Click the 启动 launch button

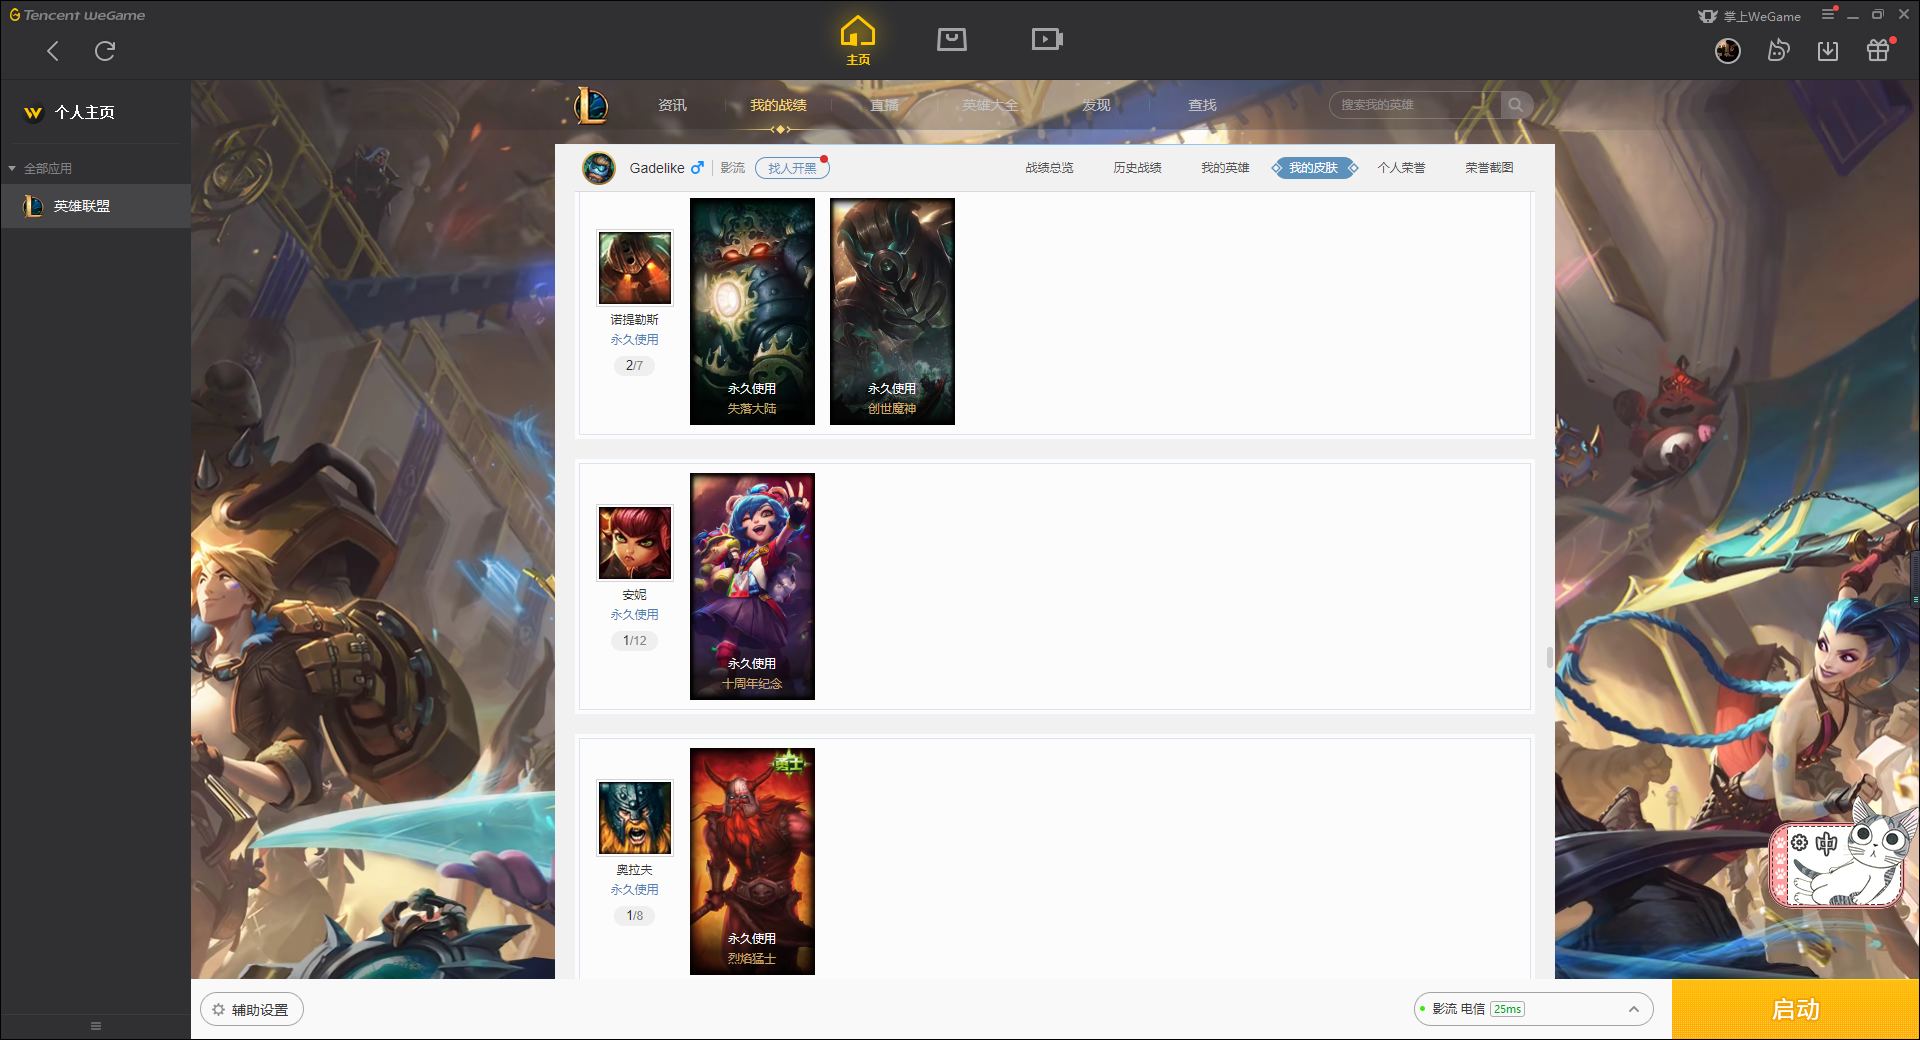coord(1796,1010)
